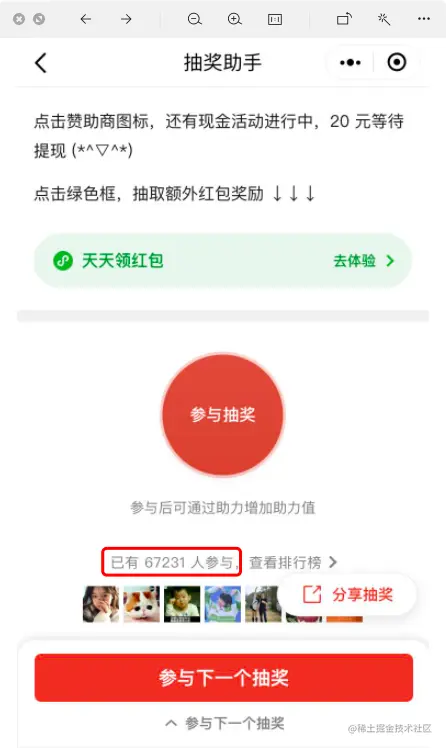The width and height of the screenshot is (446, 748).
Task: Zoom out with the minus magnifier icon
Action: click(x=195, y=19)
